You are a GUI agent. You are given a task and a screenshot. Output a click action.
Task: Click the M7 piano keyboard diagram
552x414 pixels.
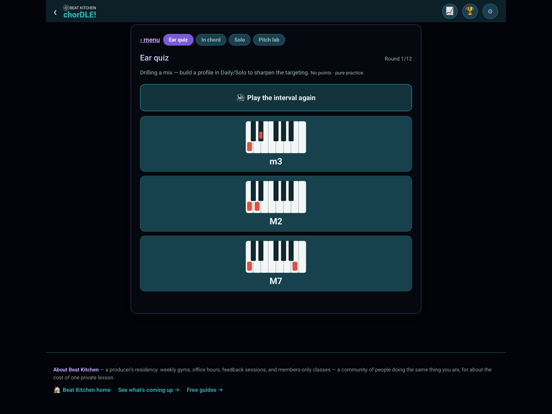click(x=276, y=257)
